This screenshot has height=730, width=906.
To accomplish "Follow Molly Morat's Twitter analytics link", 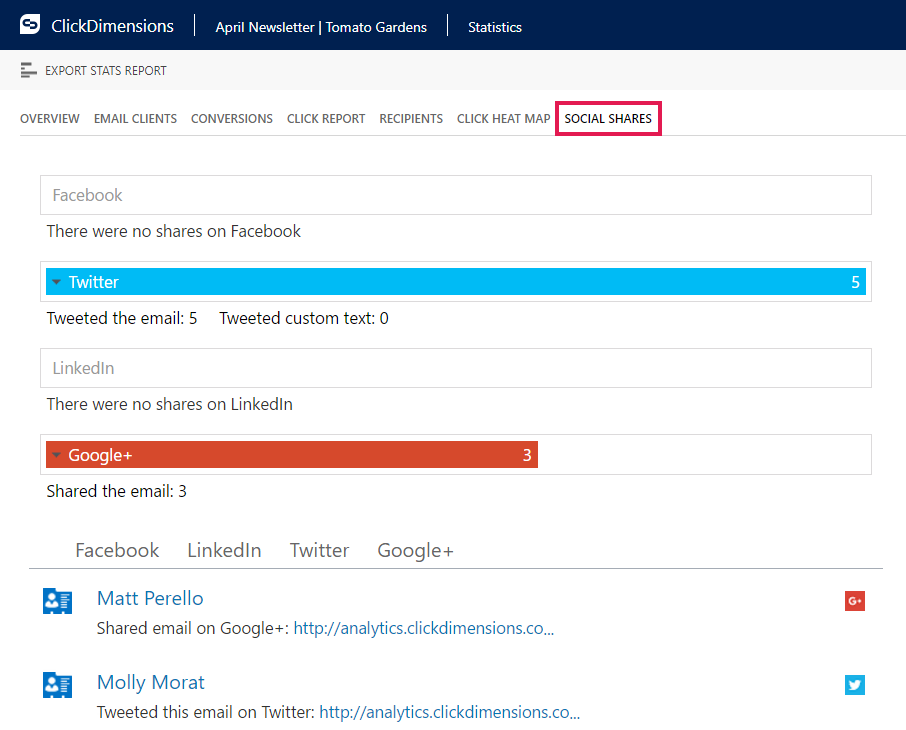I will (x=450, y=712).
